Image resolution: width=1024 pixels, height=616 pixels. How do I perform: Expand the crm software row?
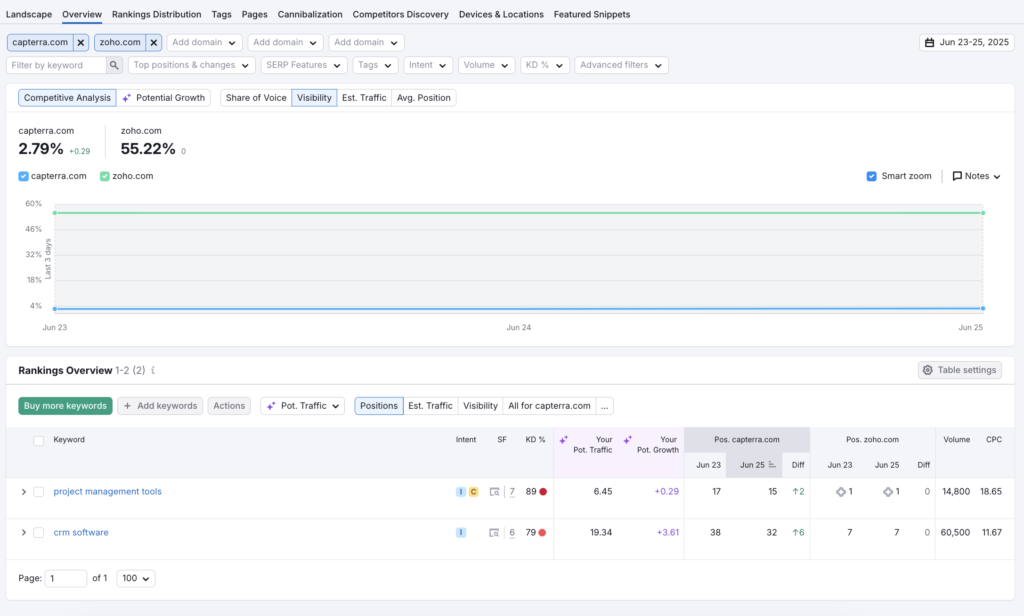point(24,533)
